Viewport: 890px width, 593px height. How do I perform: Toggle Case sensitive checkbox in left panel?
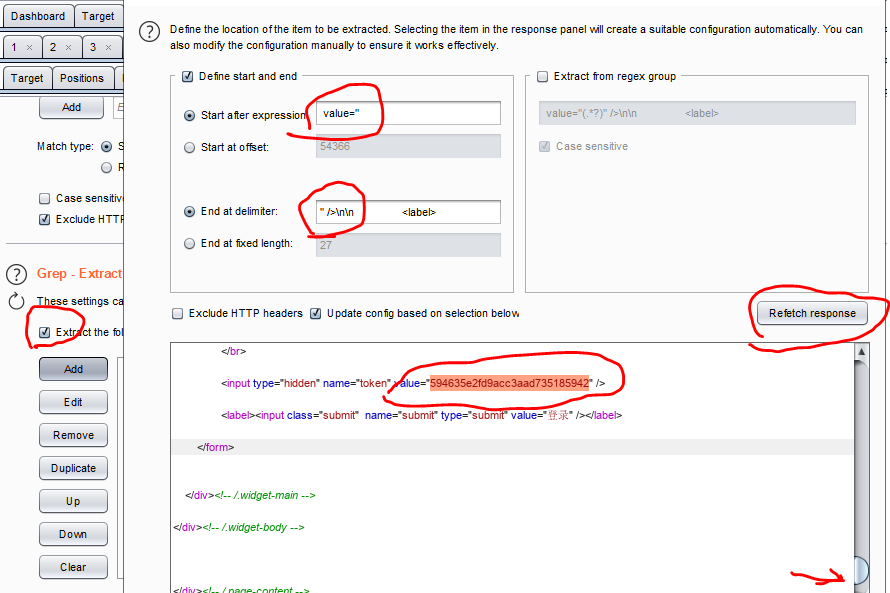44,198
